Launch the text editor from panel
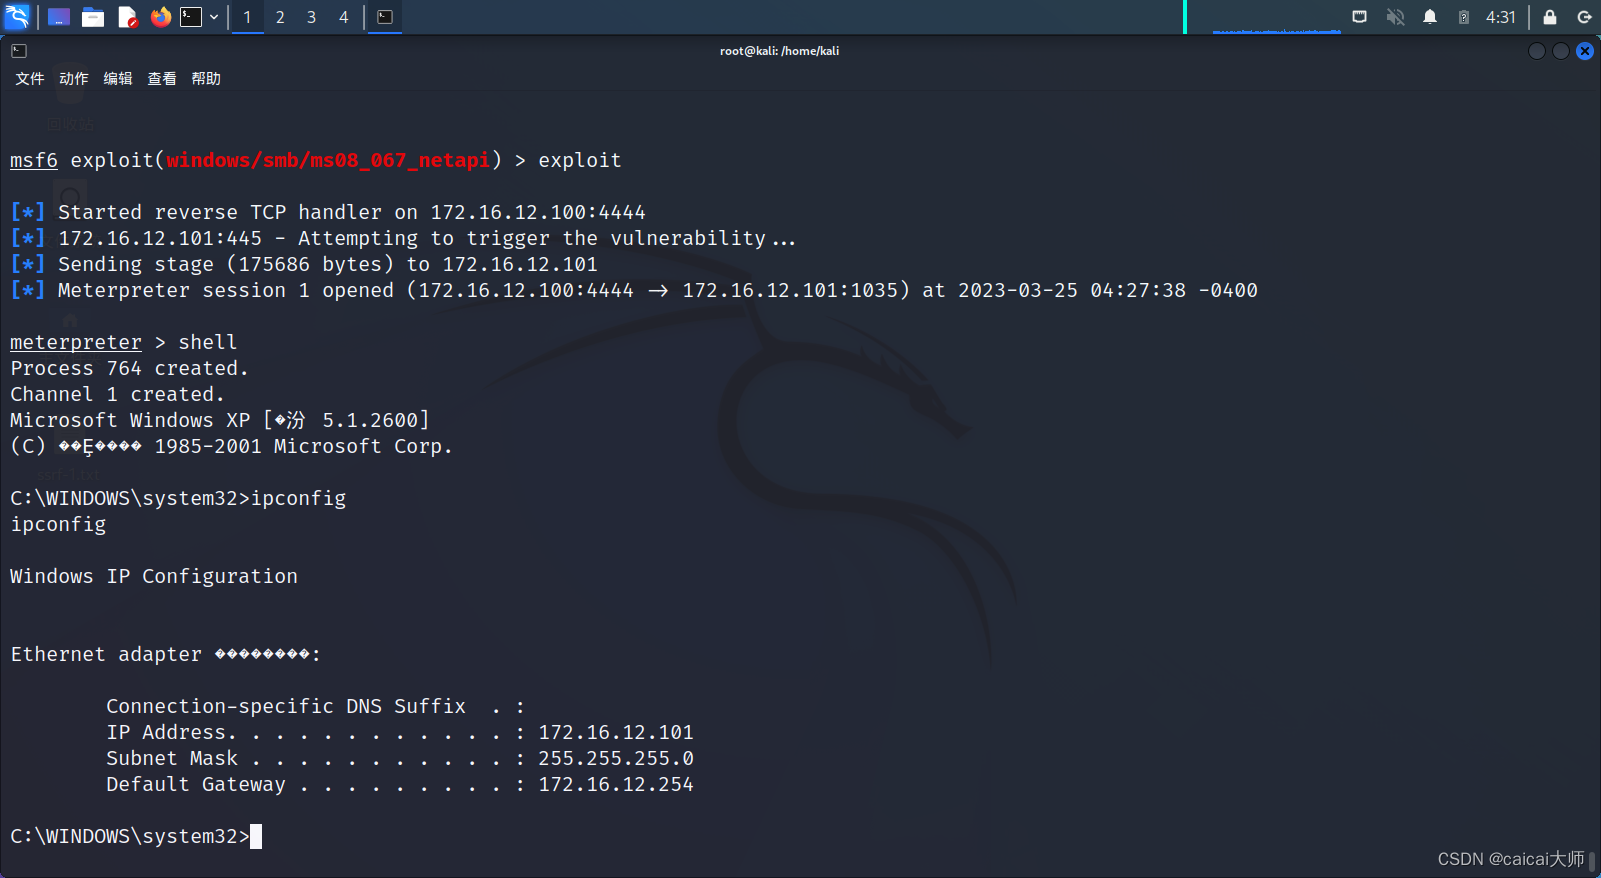This screenshot has width=1601, height=878. (127, 17)
